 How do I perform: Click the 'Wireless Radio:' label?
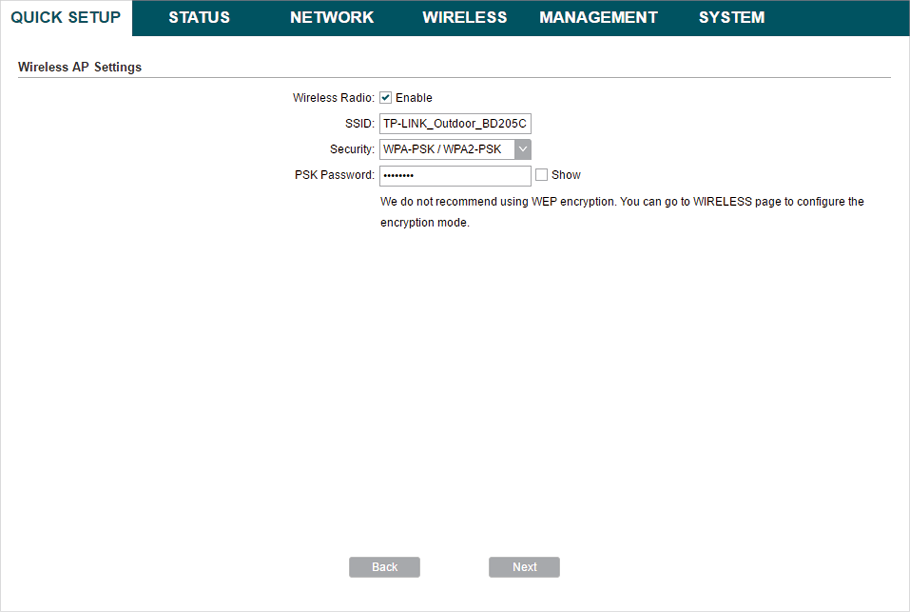pos(333,98)
